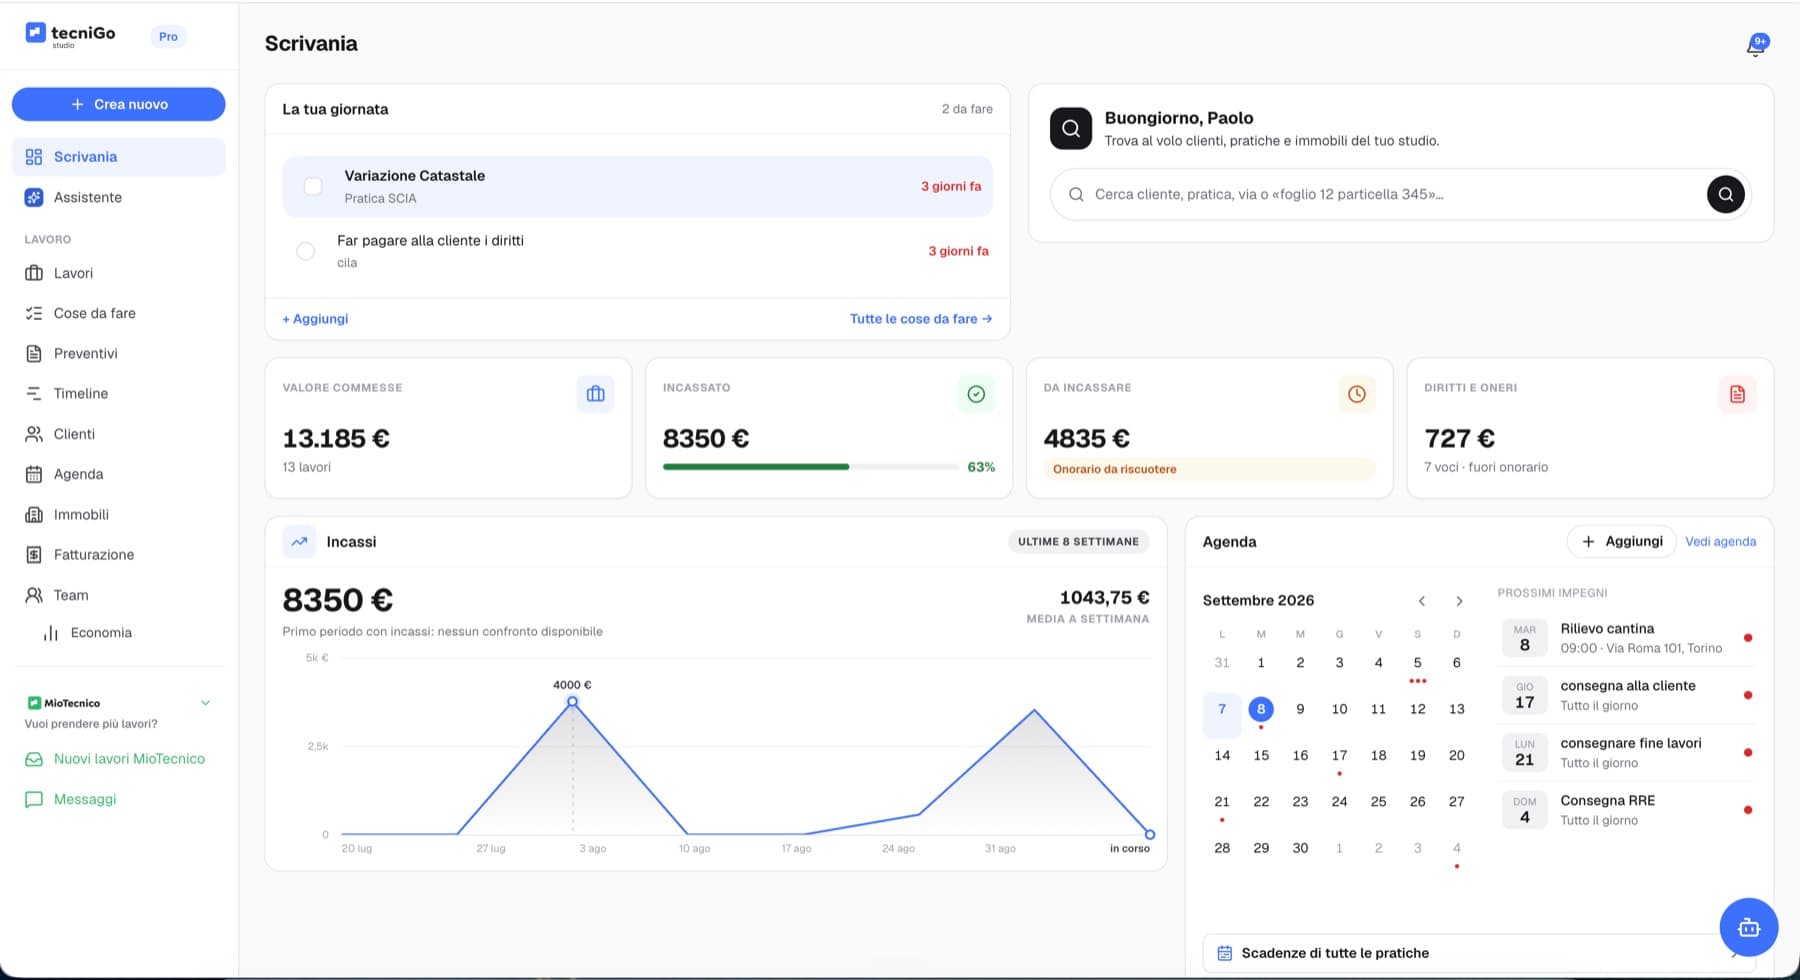This screenshot has height=980, width=1800.
Task: Open the chatbot assistant floating button
Action: [1748, 927]
